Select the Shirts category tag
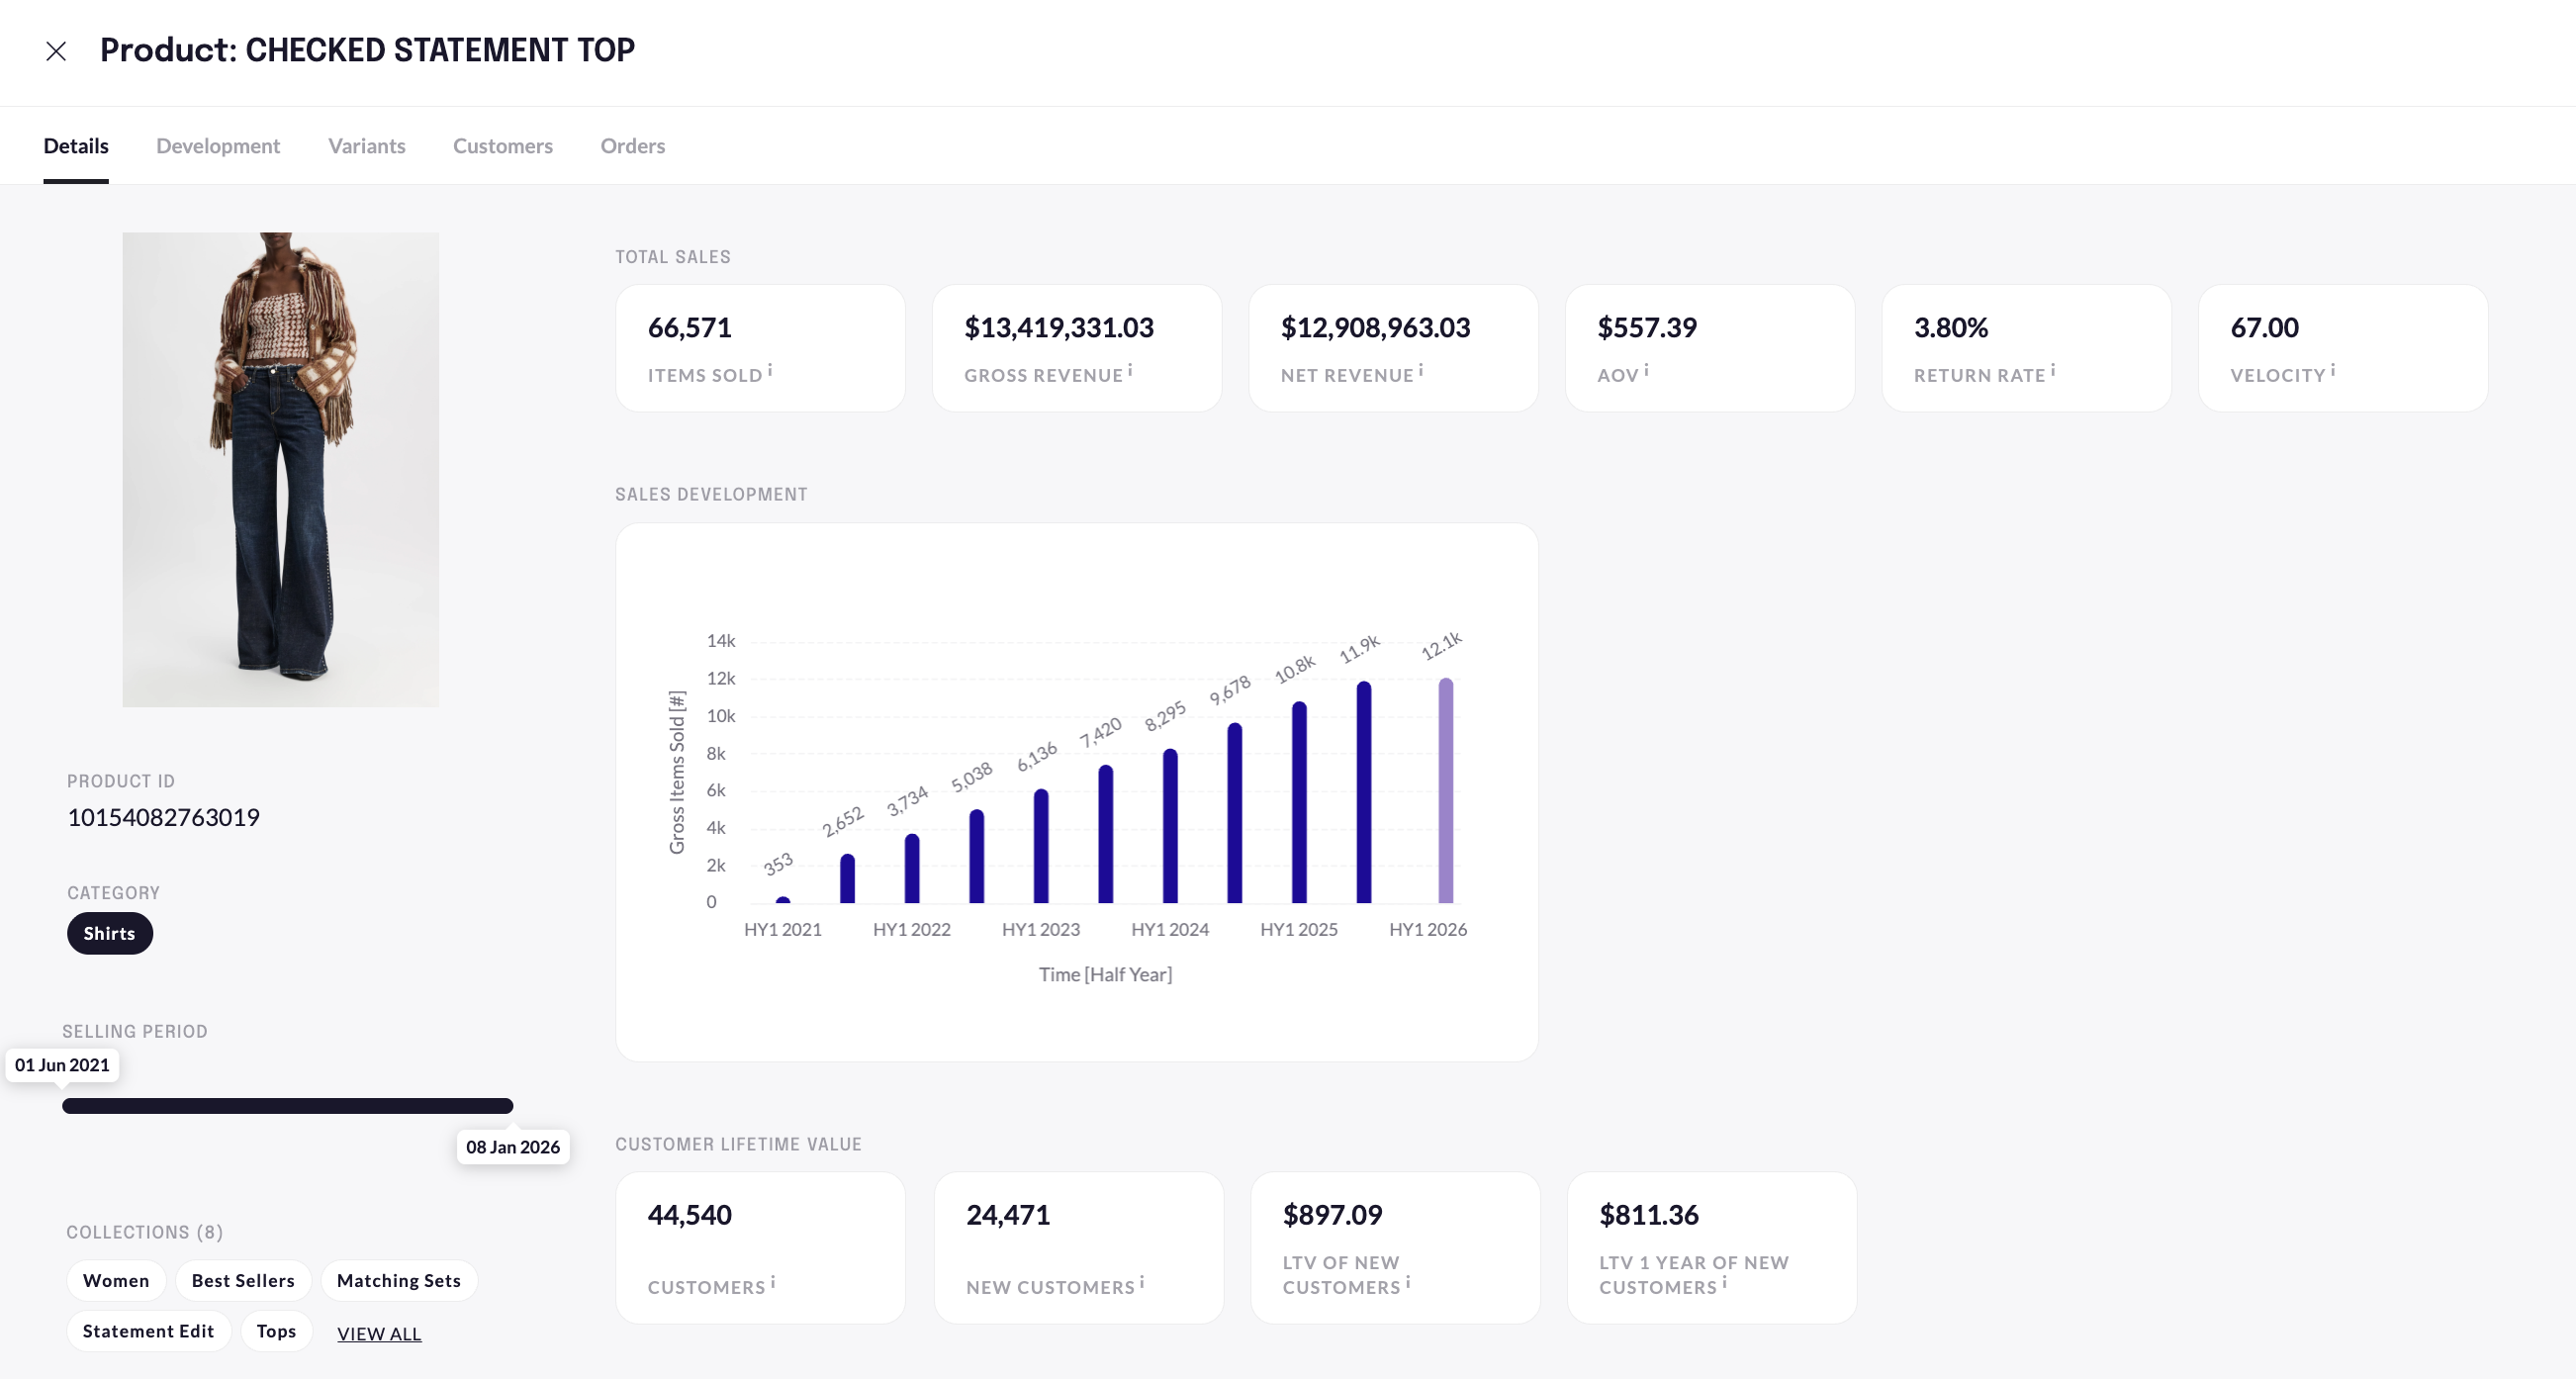 [109, 933]
